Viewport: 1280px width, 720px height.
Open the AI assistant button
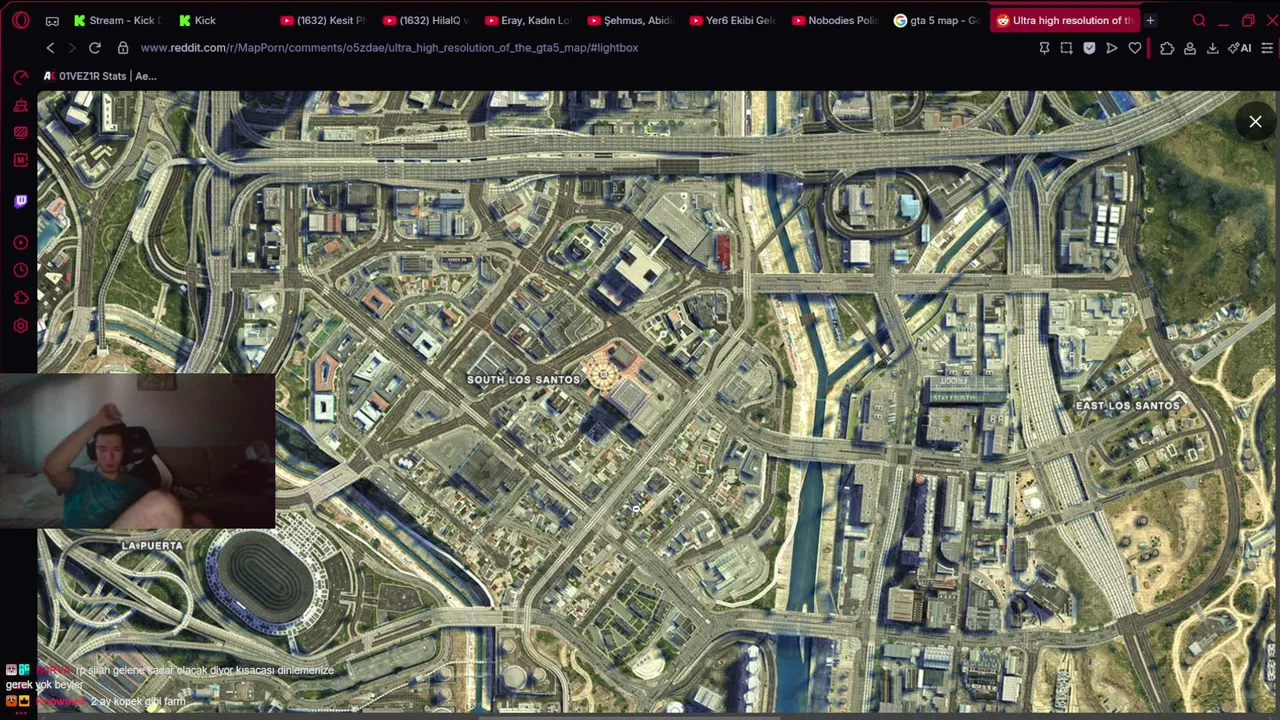click(1240, 48)
